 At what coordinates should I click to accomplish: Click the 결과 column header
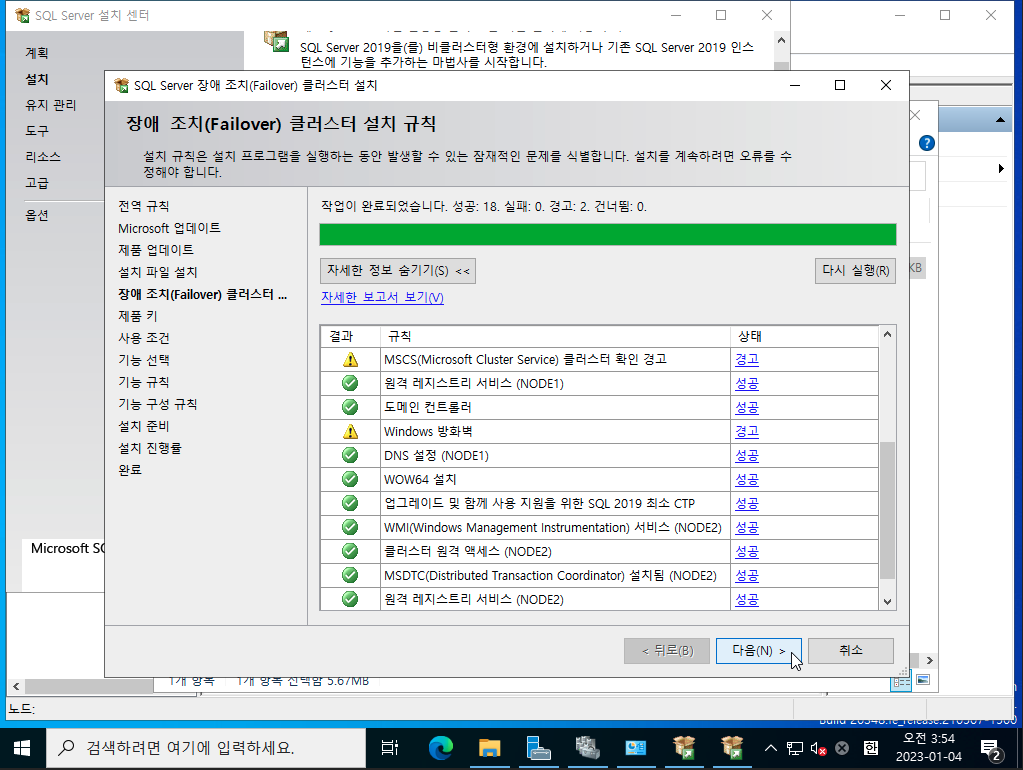coord(350,336)
